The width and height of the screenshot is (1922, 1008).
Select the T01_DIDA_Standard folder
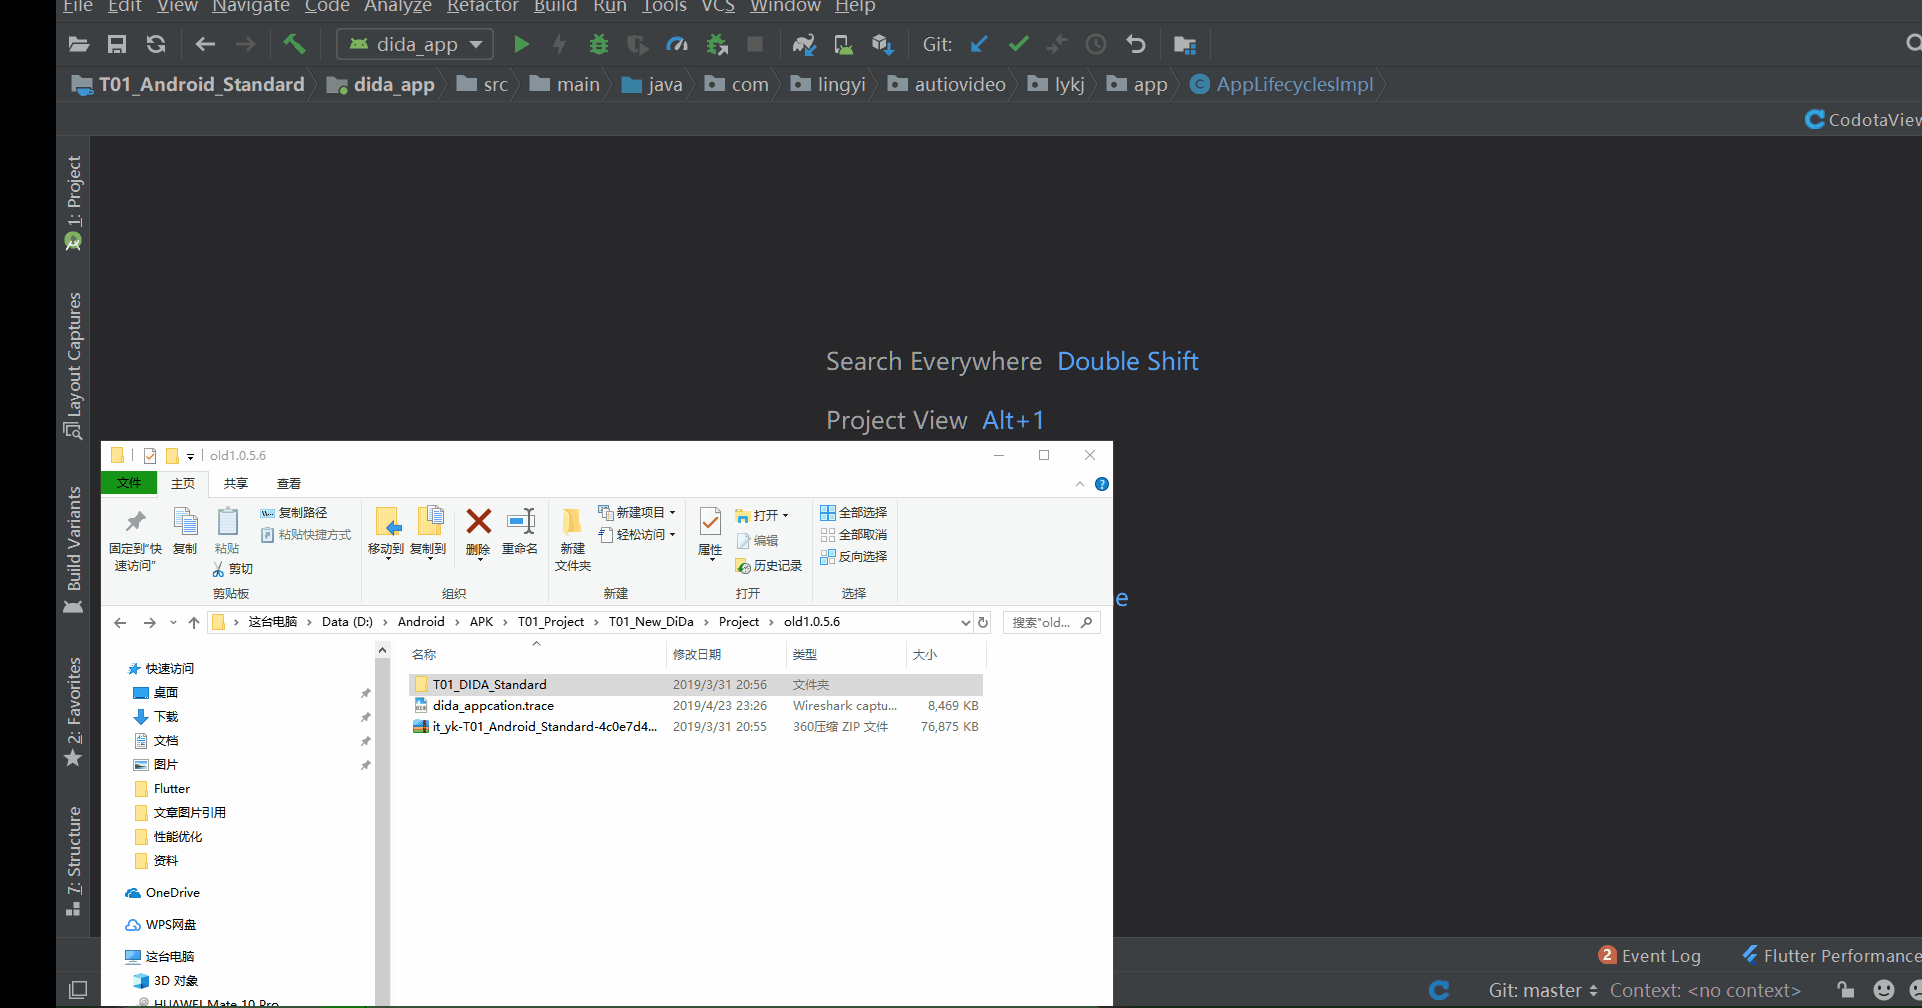696,684
